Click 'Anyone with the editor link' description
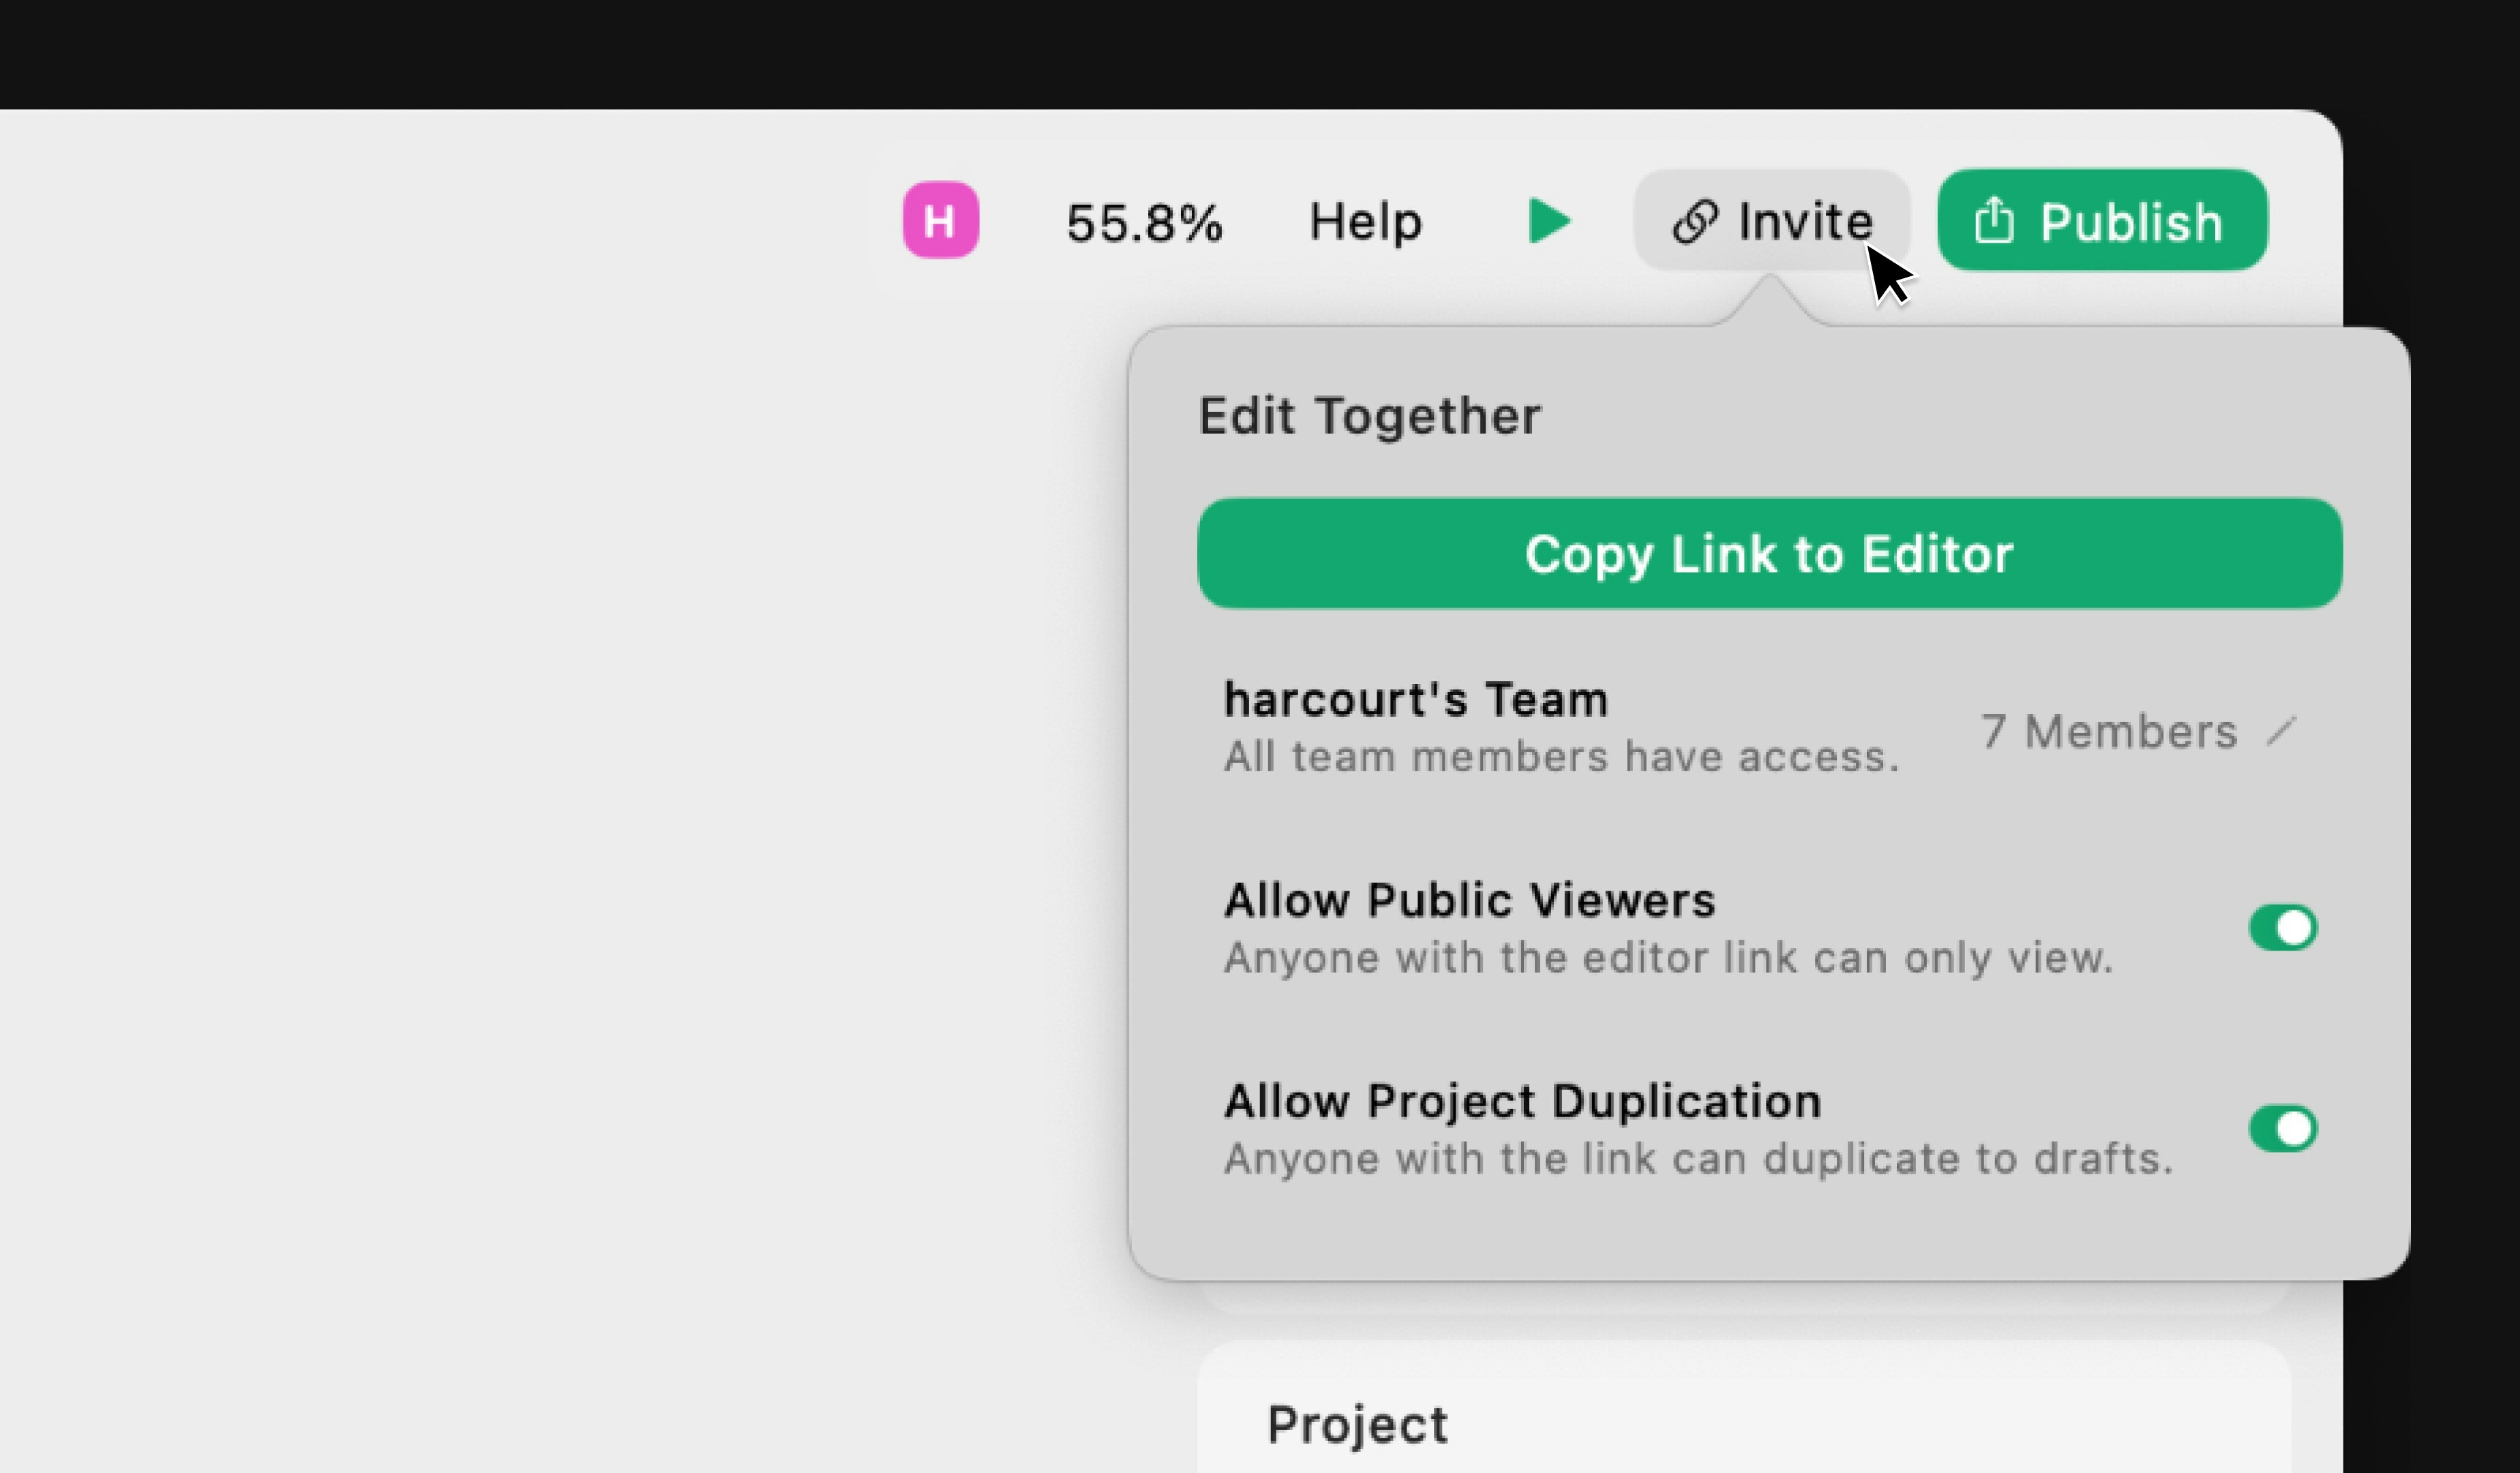Viewport: 2520px width, 1473px height. point(1667,958)
